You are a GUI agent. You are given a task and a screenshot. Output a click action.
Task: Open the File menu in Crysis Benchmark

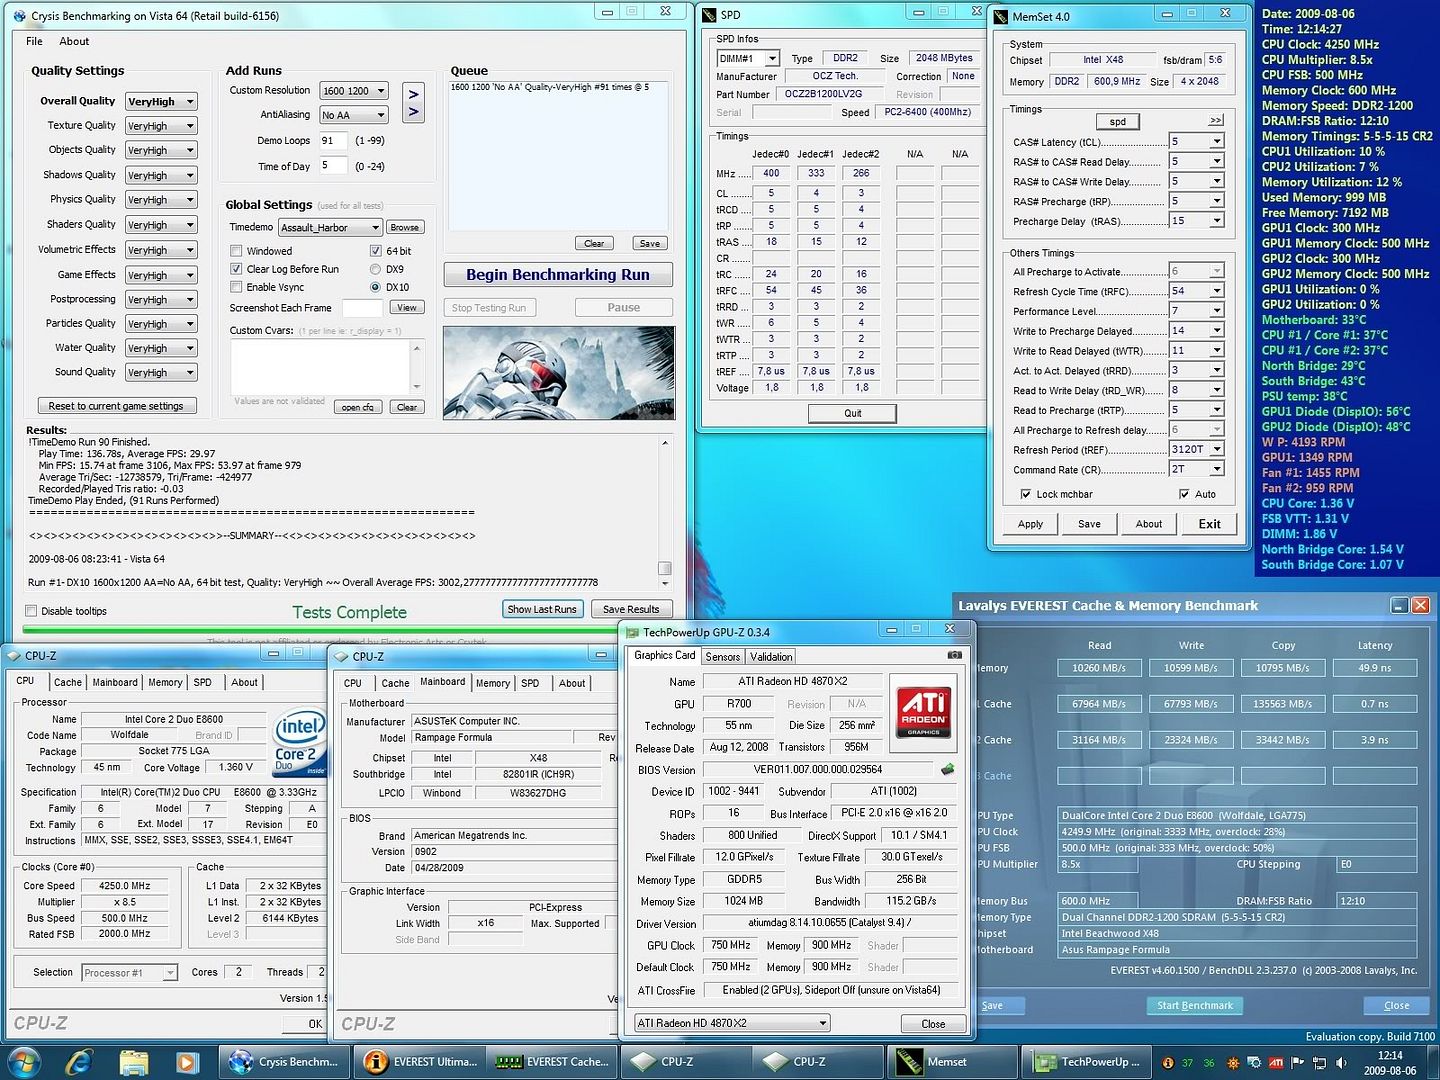(34, 41)
